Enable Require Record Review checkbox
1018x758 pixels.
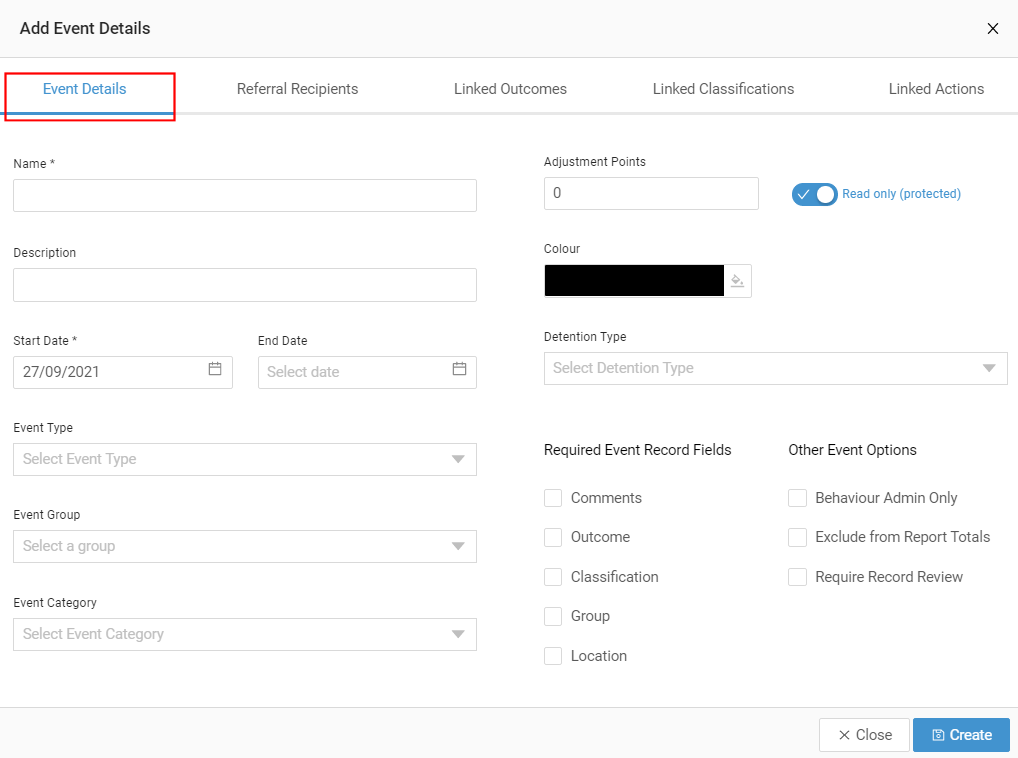(797, 577)
